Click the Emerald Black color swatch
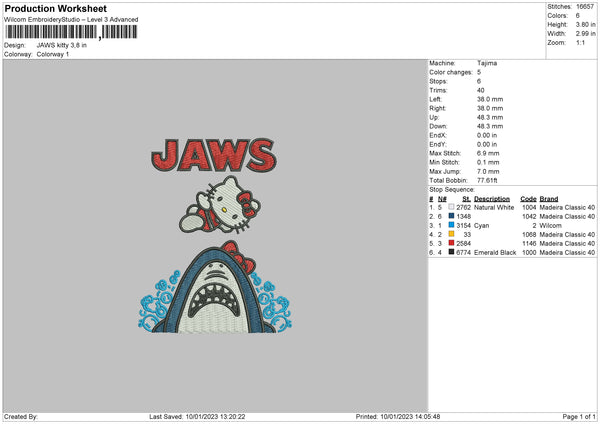 point(452,252)
